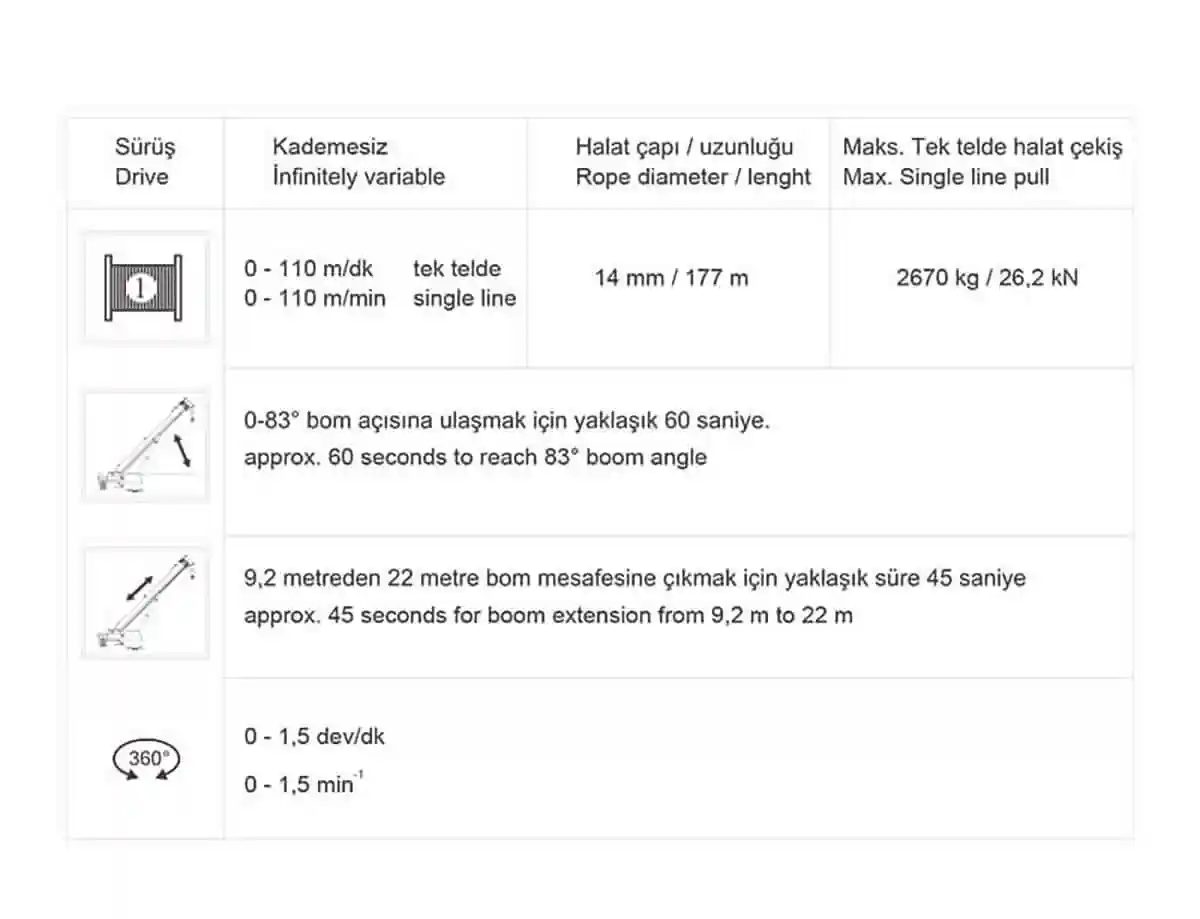Click the '0 - 1,5 dev/dk' rotation speed
The height and width of the screenshot is (919, 1200).
(314, 737)
